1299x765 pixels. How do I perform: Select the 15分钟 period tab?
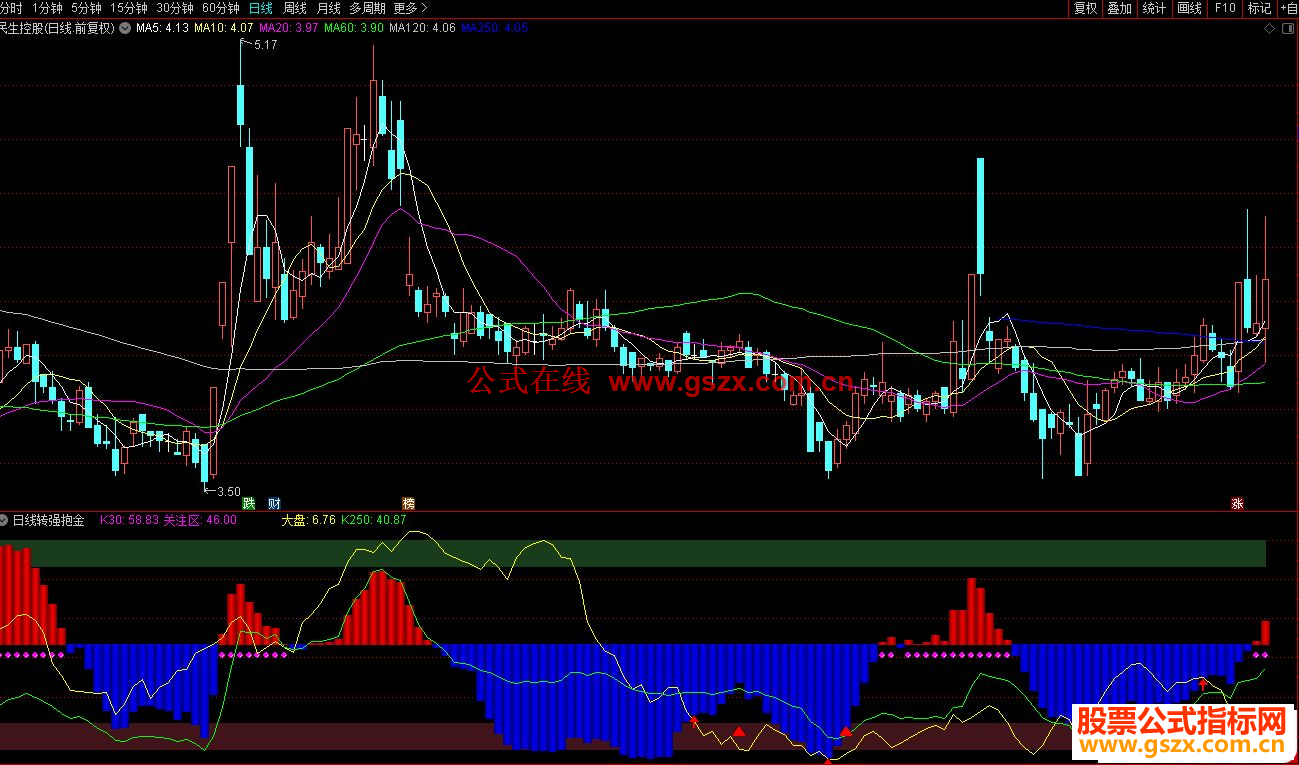click(128, 8)
